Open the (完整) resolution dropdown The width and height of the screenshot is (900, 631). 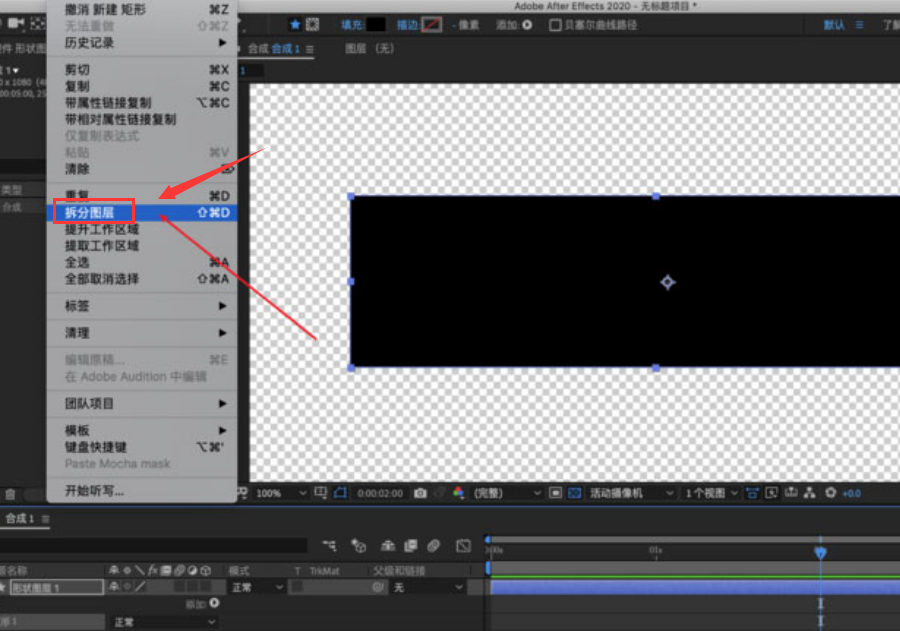point(506,493)
